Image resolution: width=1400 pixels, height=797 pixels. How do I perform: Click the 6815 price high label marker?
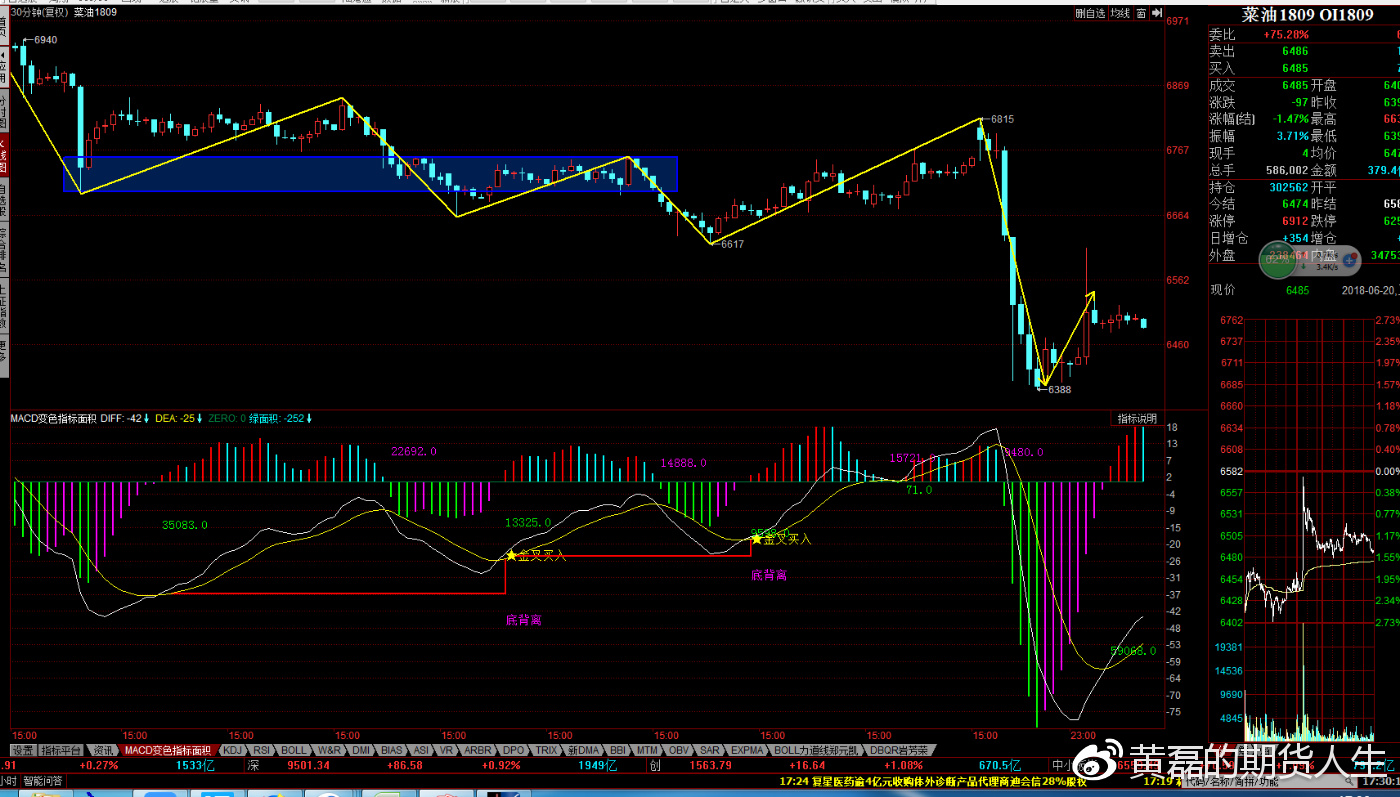[x=1001, y=119]
